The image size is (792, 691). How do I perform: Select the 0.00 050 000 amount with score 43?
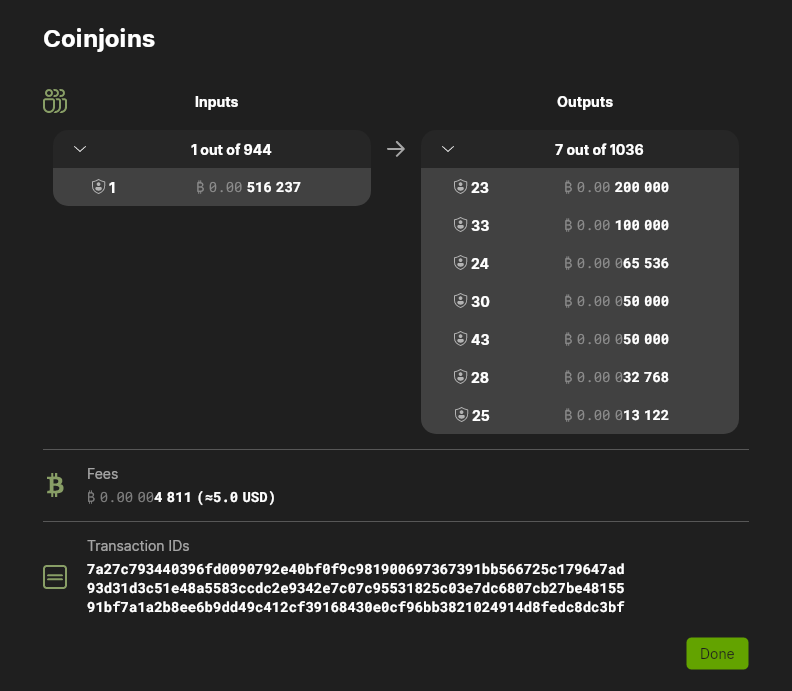[x=616, y=339]
